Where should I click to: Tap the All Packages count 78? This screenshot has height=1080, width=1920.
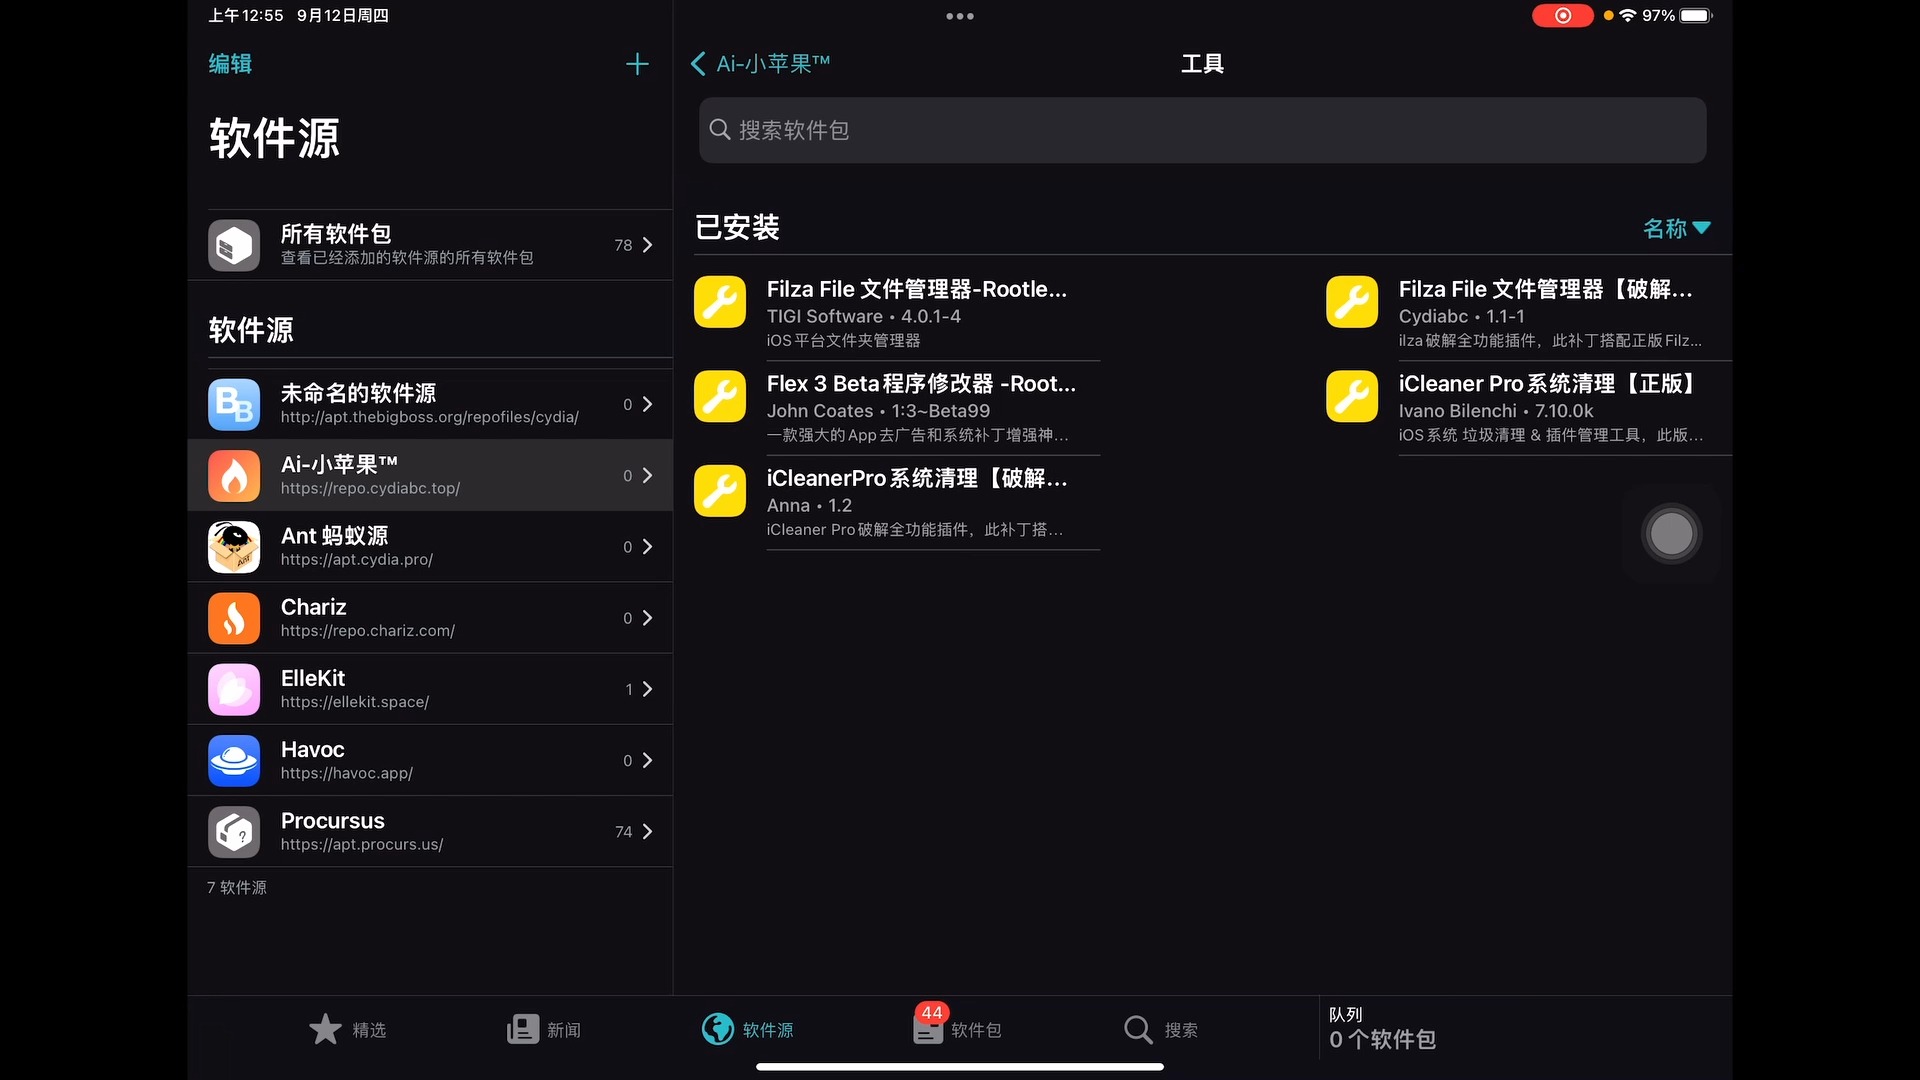click(623, 245)
